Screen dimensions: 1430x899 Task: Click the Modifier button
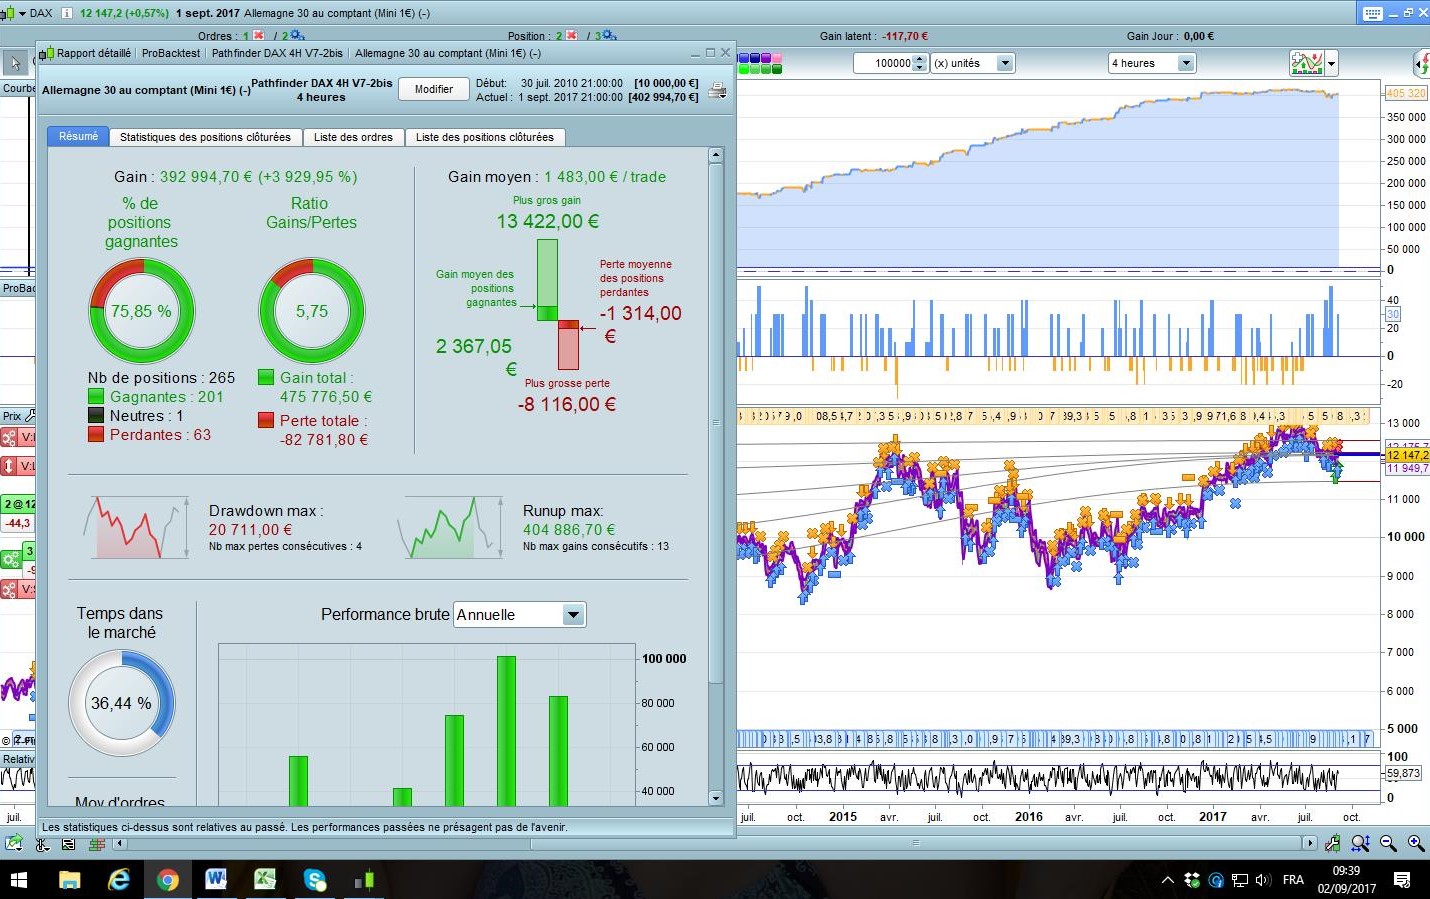click(x=433, y=89)
